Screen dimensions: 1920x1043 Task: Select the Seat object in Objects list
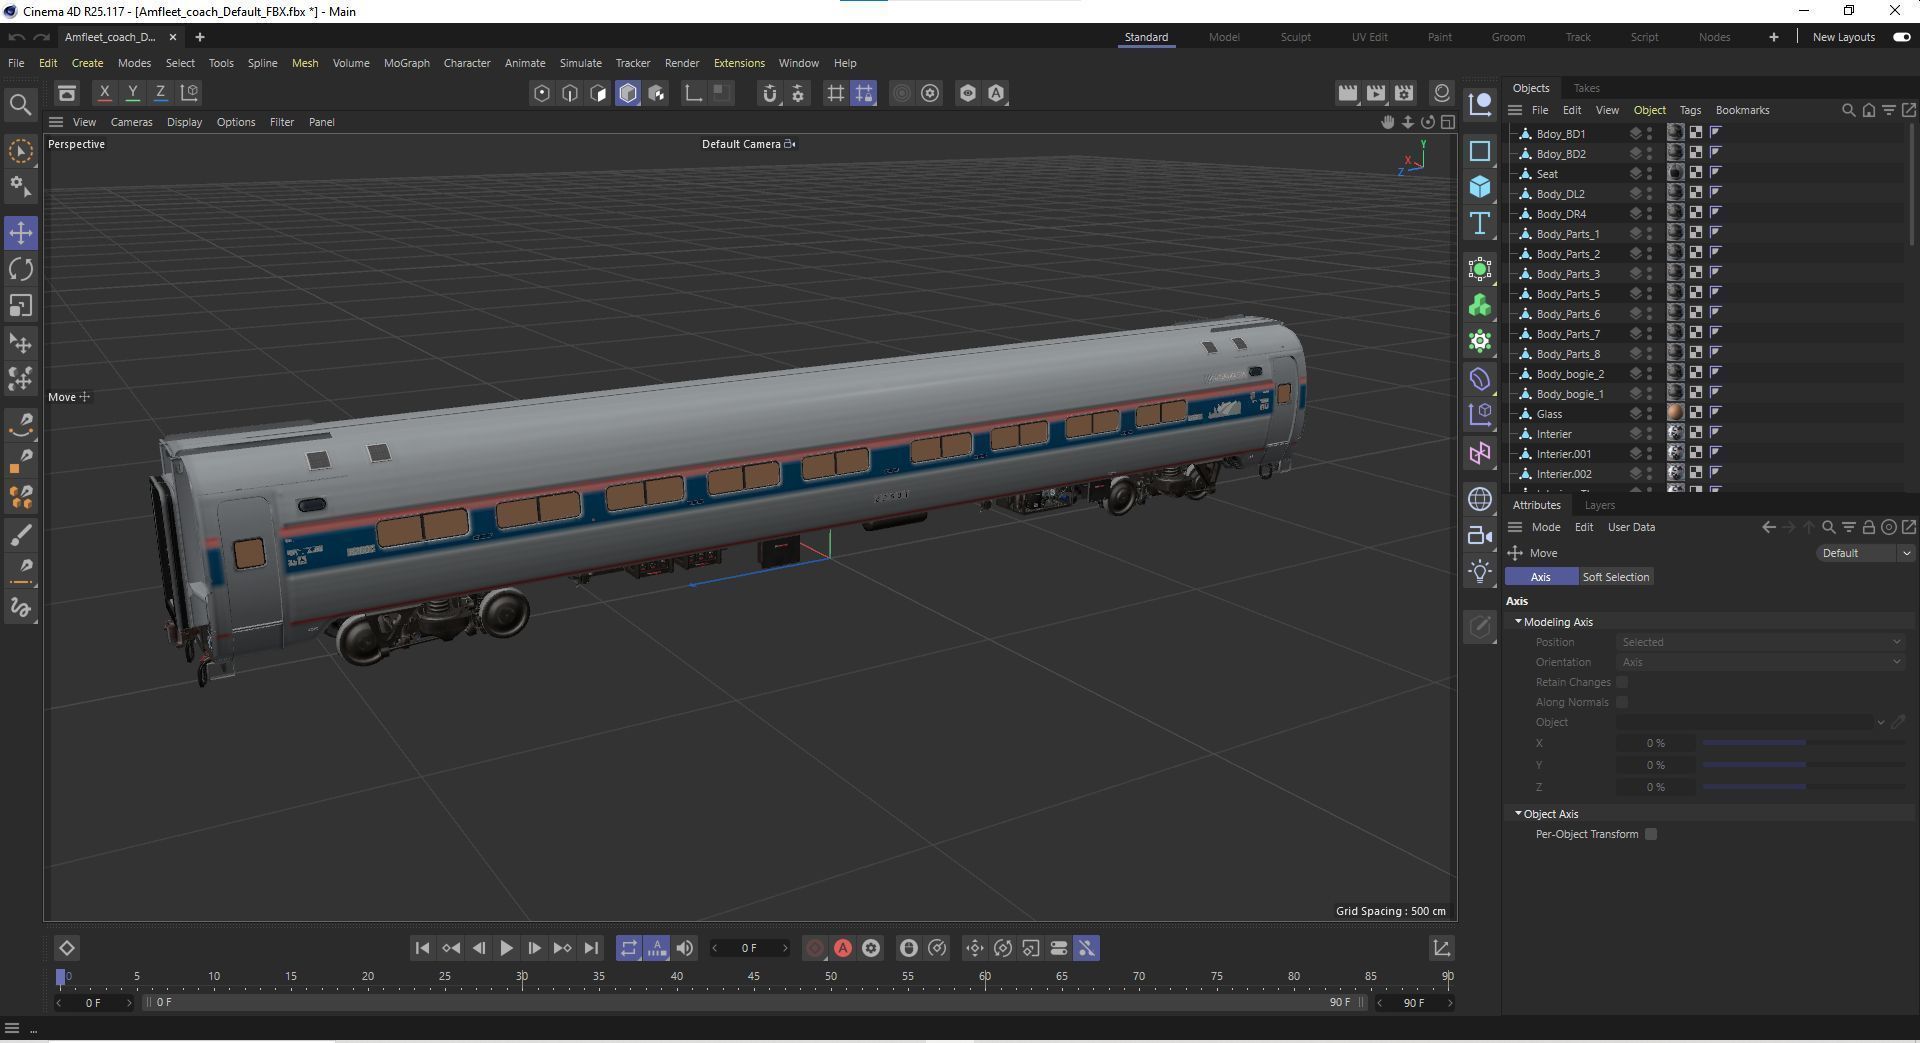(1547, 174)
